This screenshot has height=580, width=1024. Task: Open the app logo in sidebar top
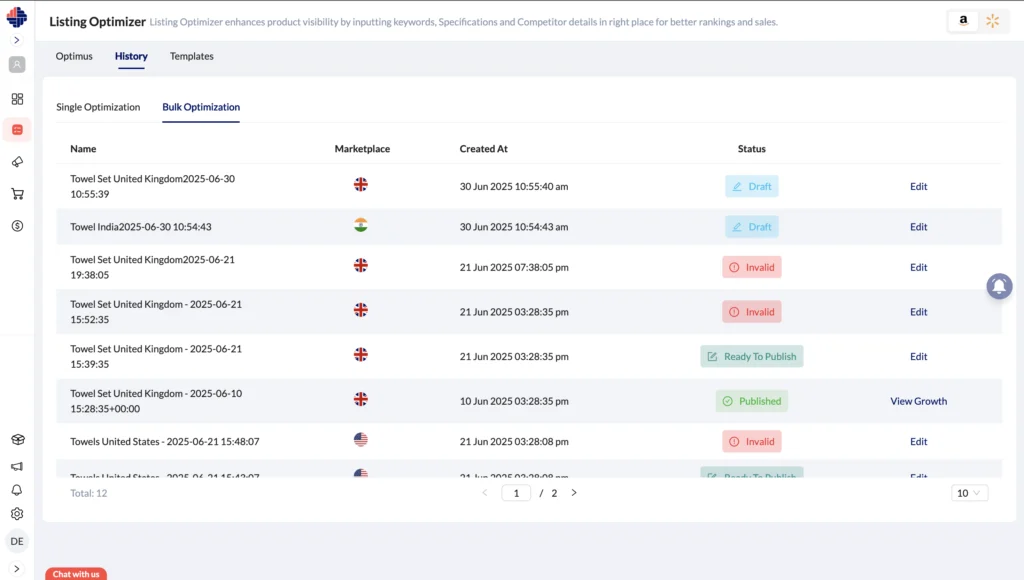click(x=17, y=16)
